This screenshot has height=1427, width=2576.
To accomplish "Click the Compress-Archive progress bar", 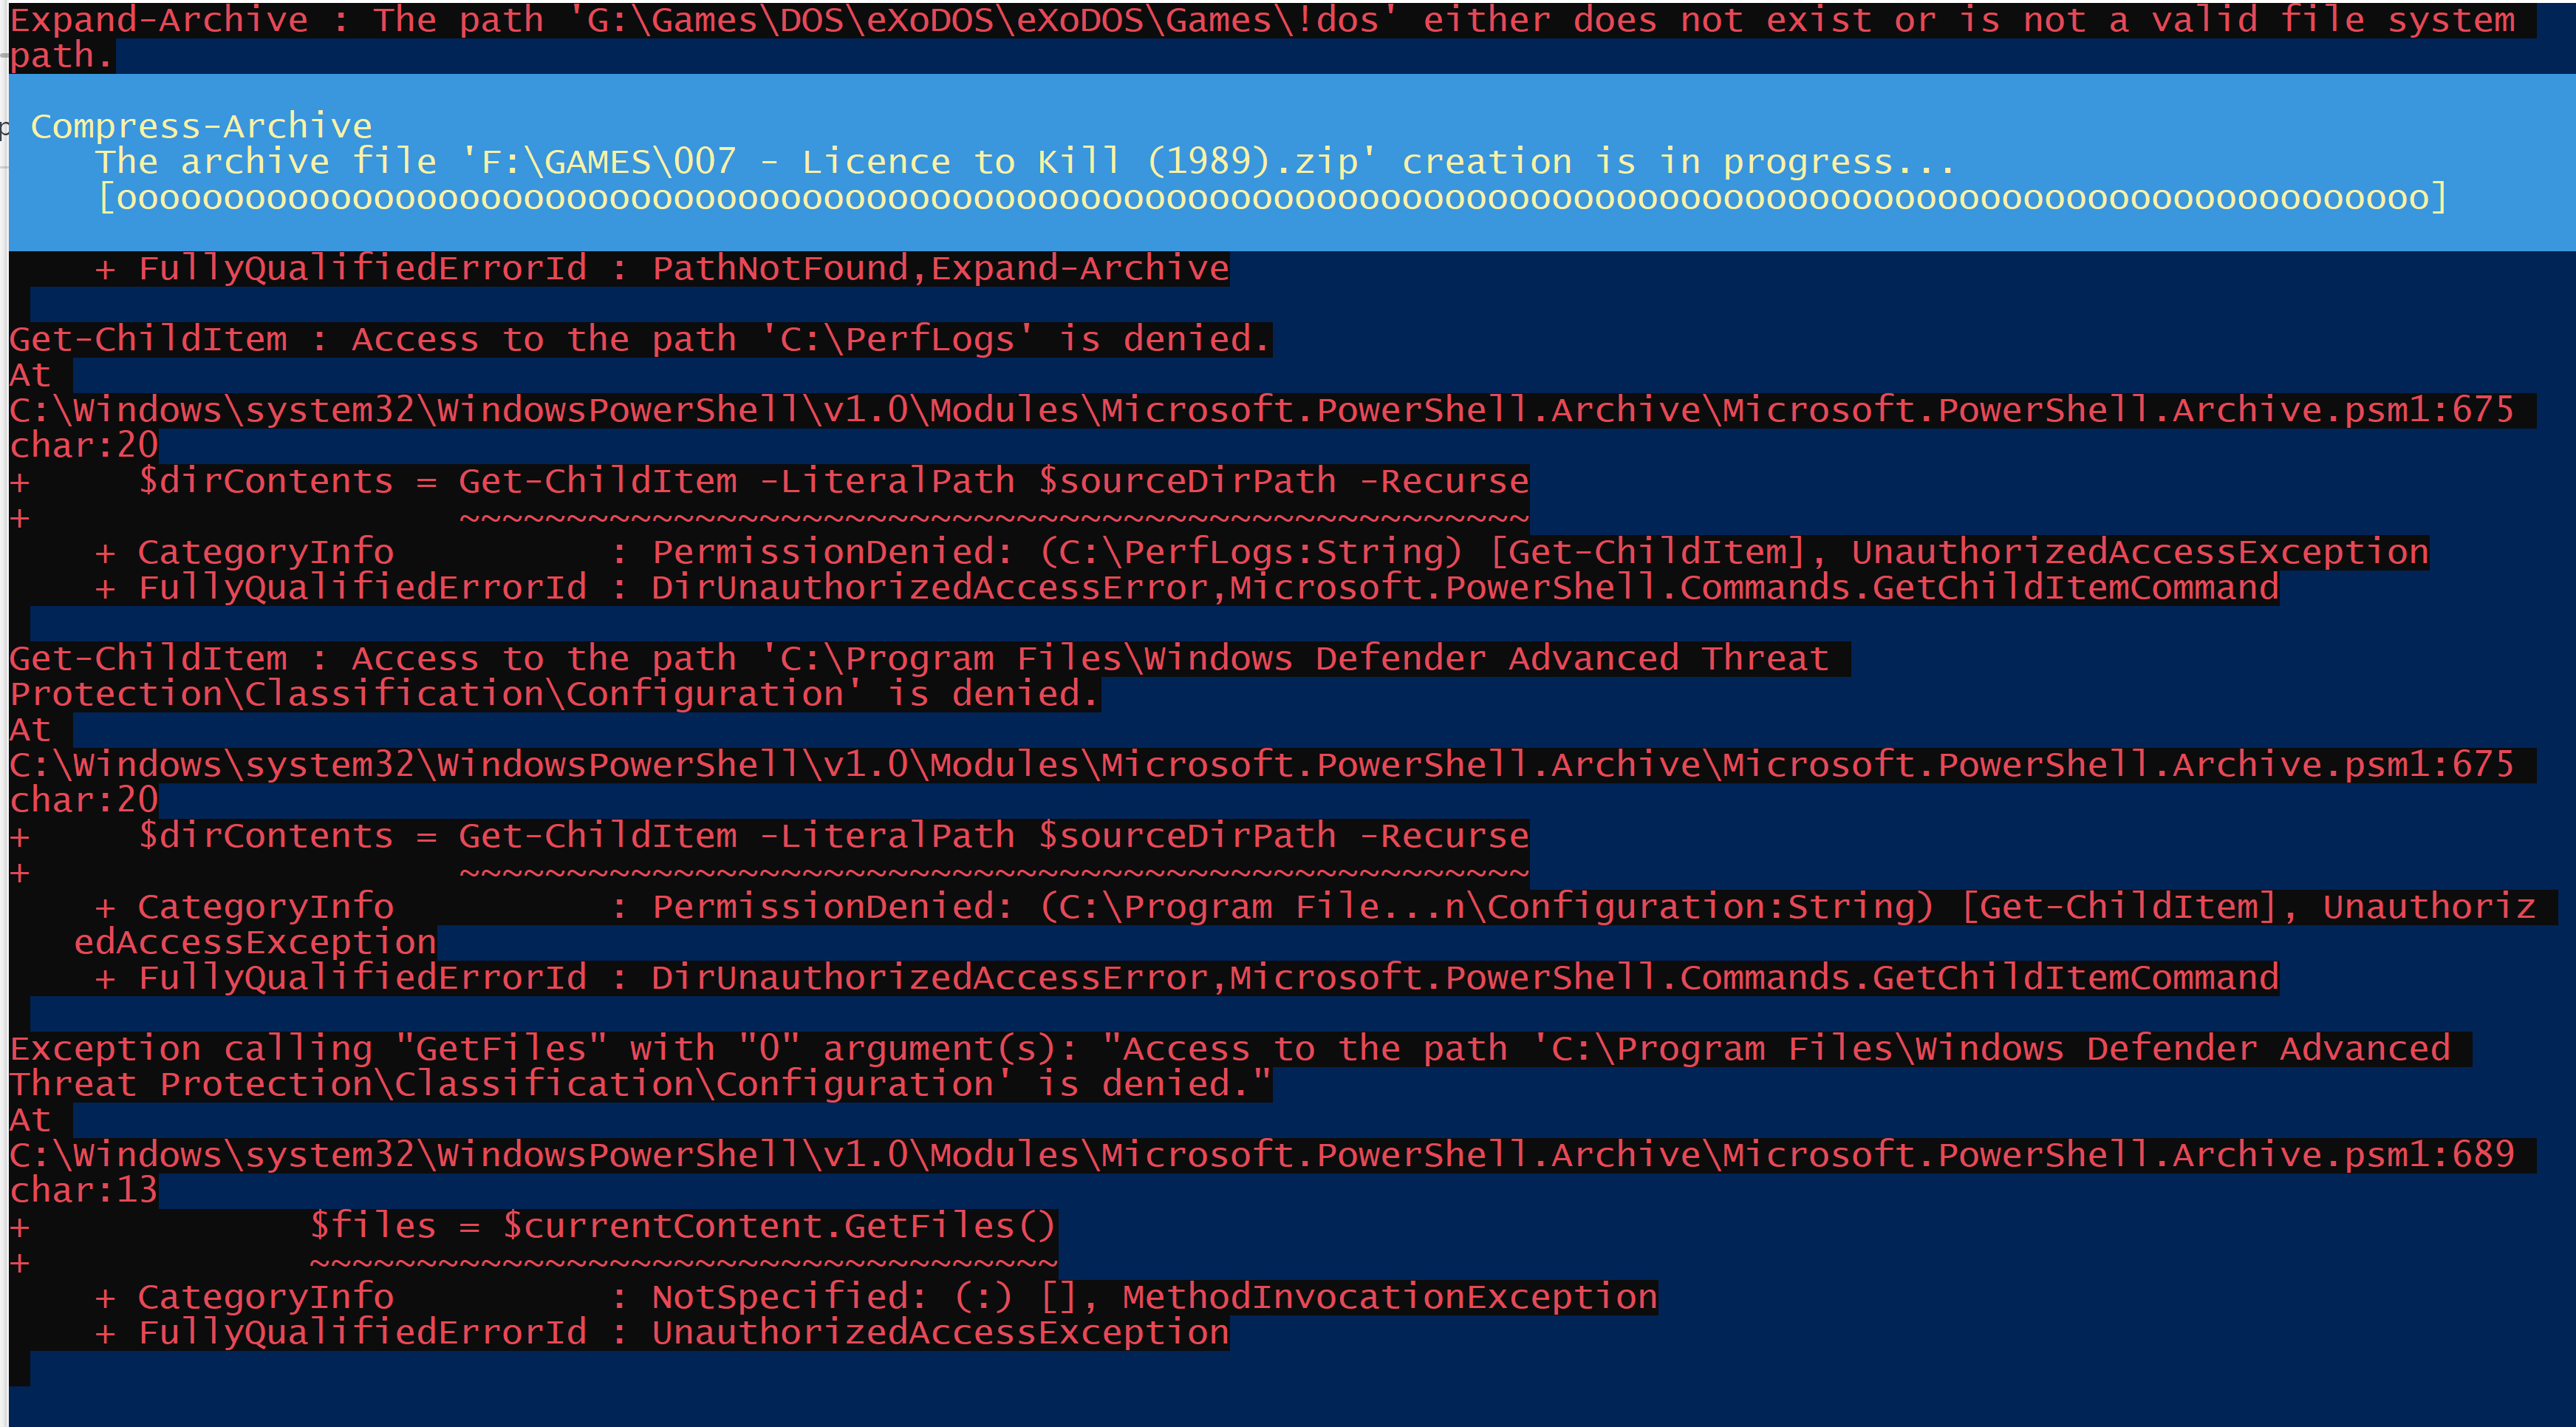I will (x=1272, y=198).
